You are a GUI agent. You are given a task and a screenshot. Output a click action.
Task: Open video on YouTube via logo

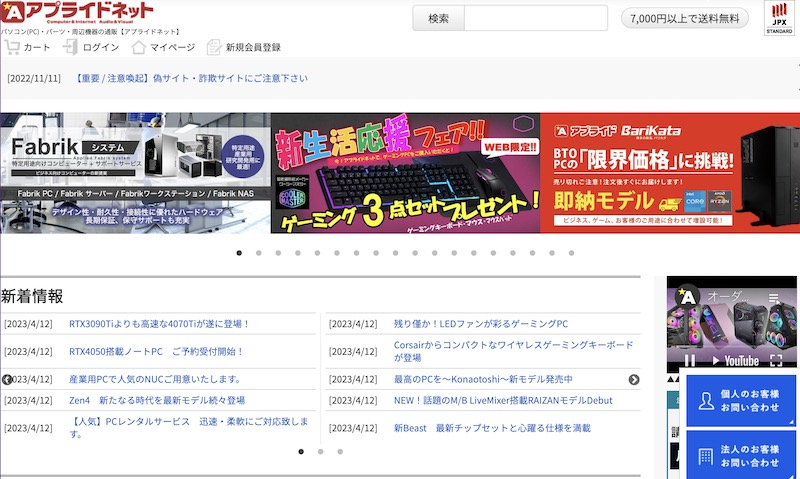click(736, 361)
